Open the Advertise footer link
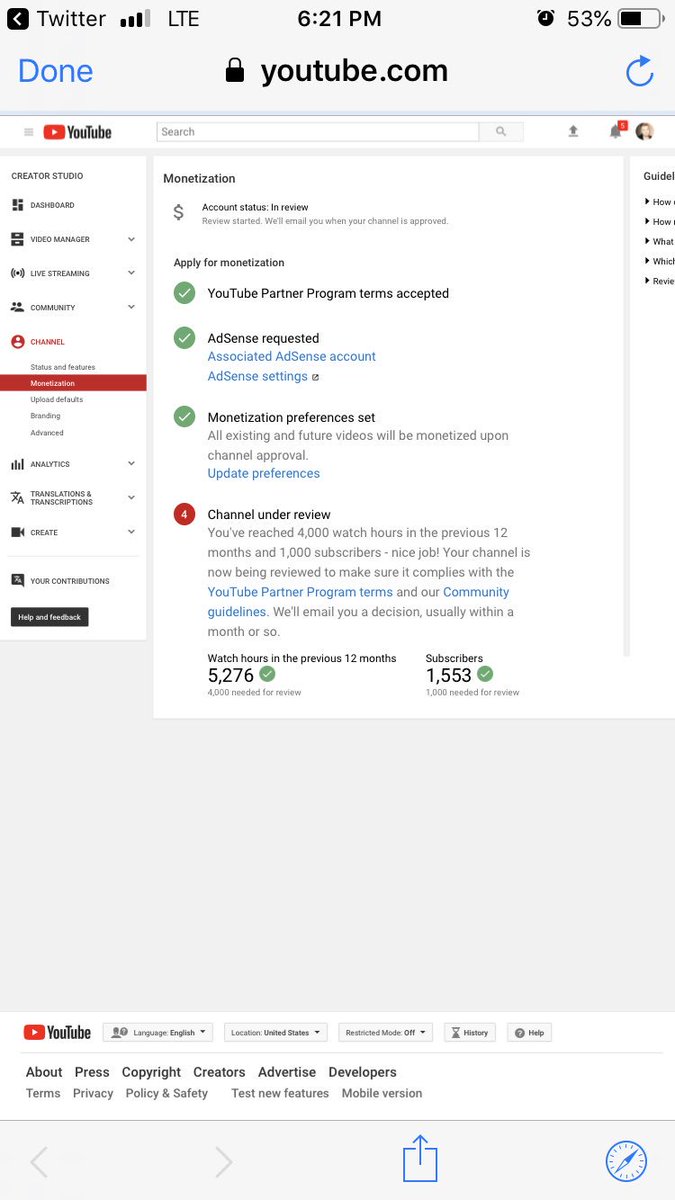 (x=287, y=1072)
